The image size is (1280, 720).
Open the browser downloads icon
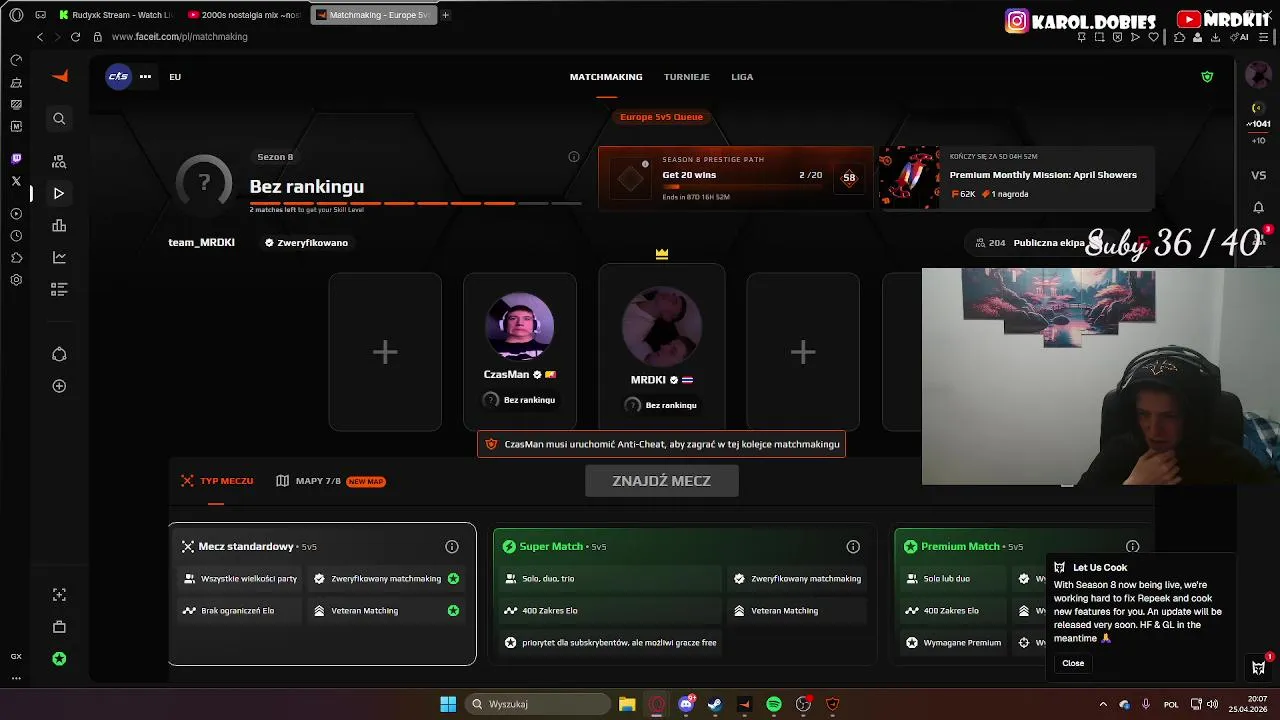(x=1214, y=37)
